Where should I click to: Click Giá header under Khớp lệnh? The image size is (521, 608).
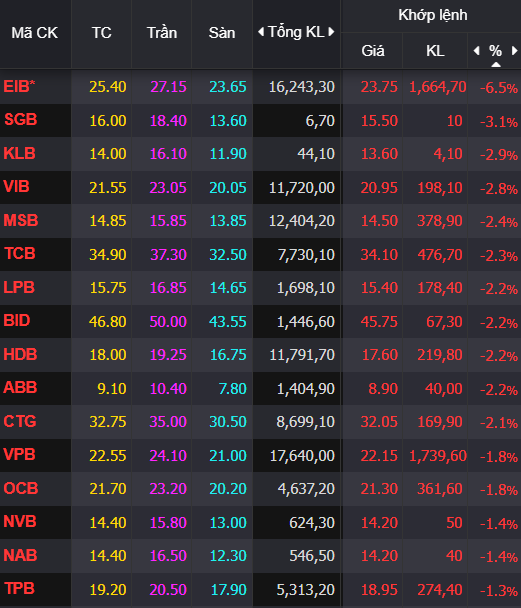pos(373,51)
